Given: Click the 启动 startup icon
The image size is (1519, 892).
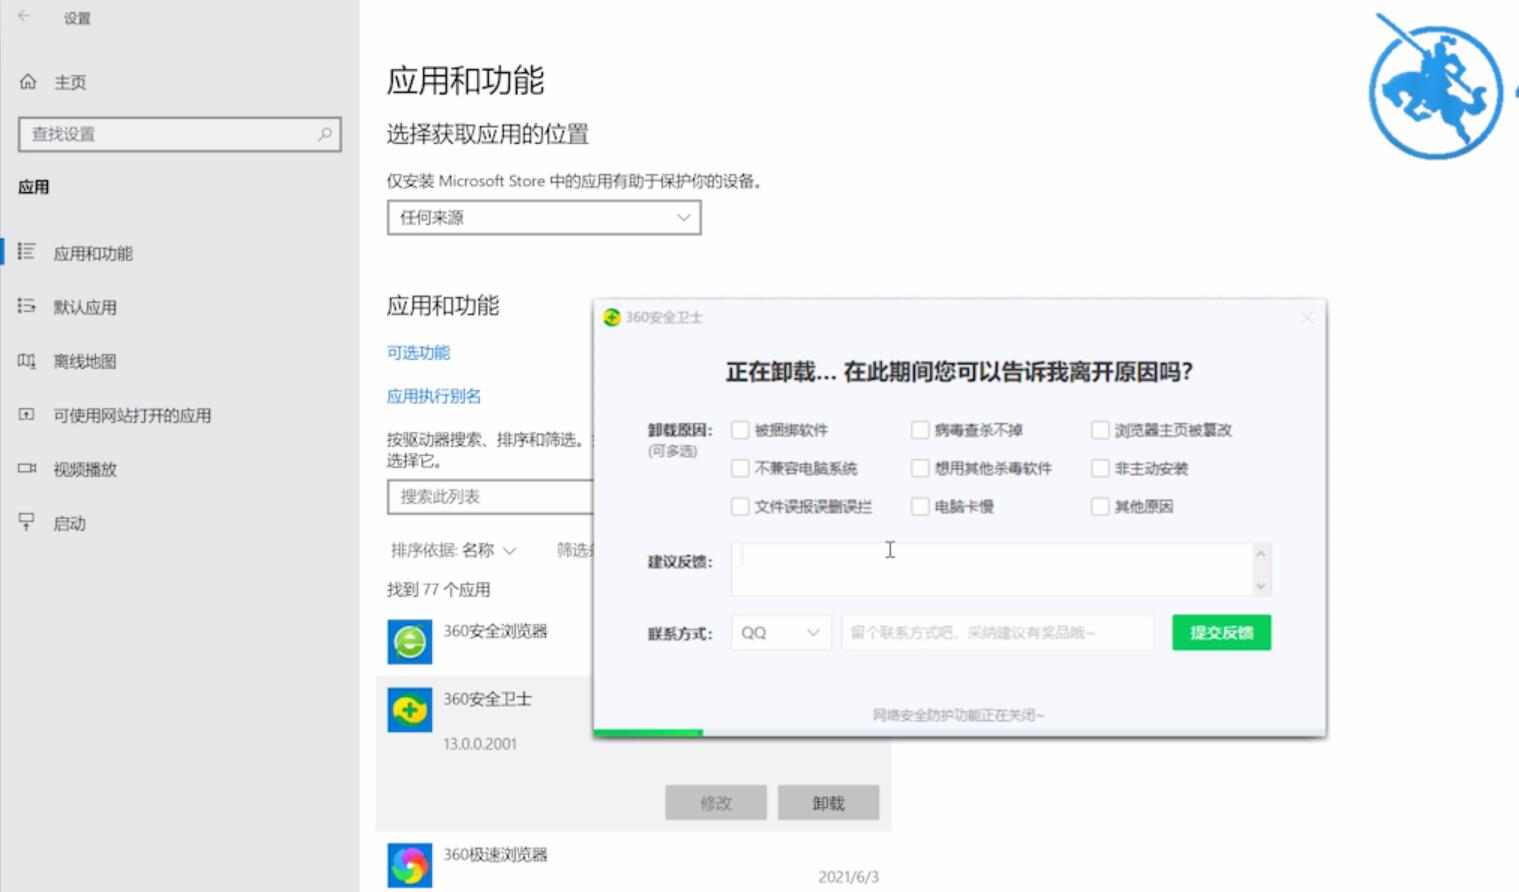Looking at the screenshot, I should point(26,522).
